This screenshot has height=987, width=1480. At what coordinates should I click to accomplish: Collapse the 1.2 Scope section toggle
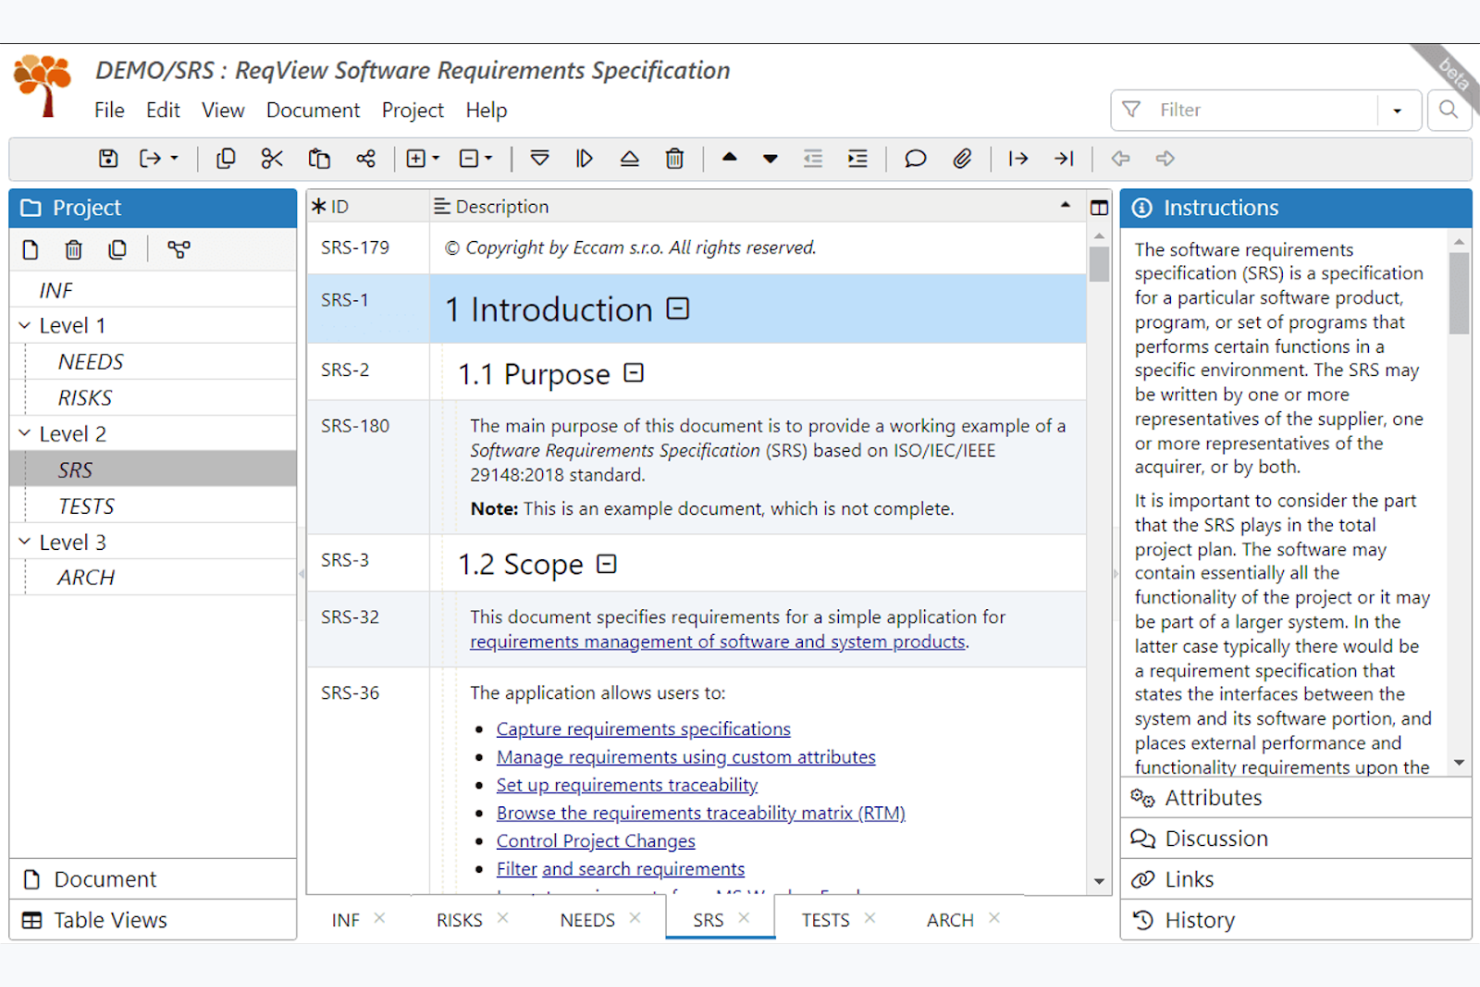click(605, 563)
